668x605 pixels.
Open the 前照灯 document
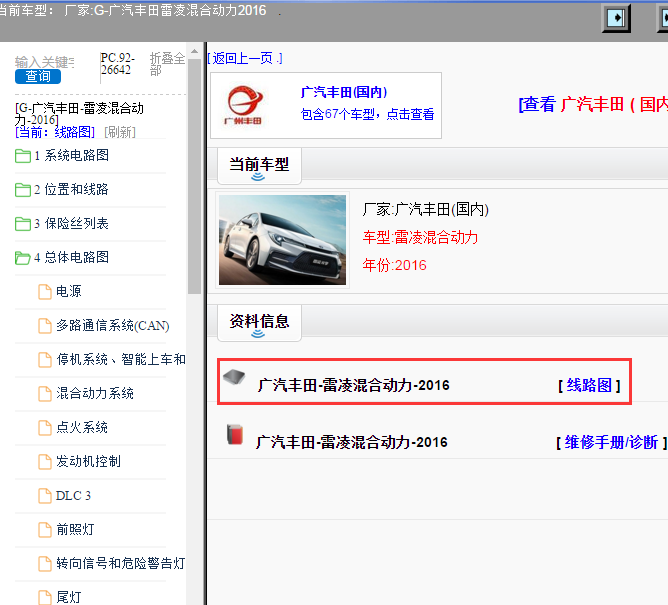click(x=75, y=530)
